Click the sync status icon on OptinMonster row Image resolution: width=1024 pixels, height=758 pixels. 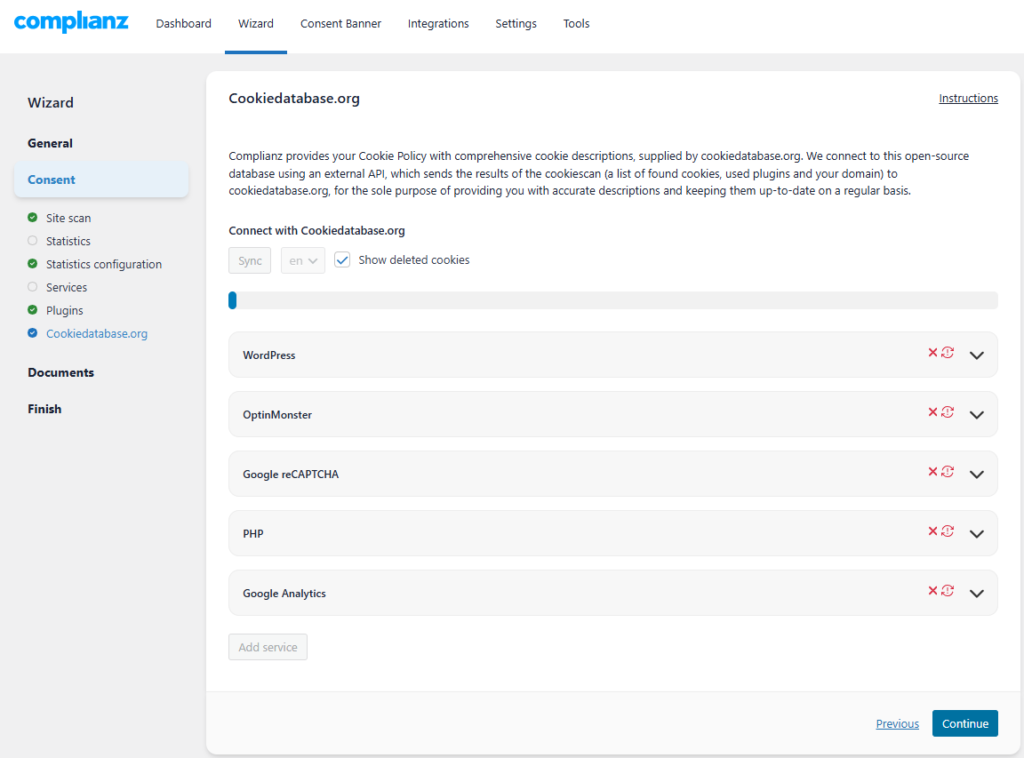pyautogui.click(x=948, y=412)
